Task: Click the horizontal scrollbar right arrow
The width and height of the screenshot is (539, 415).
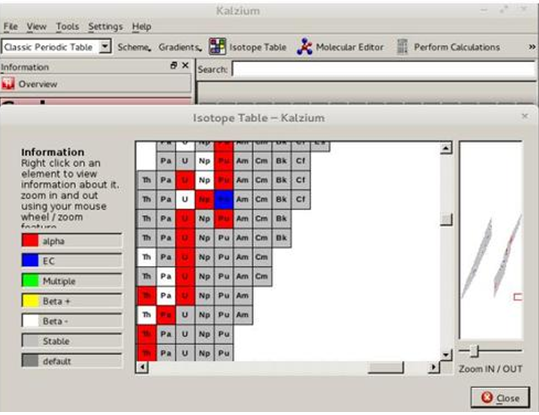Action: [x=434, y=367]
